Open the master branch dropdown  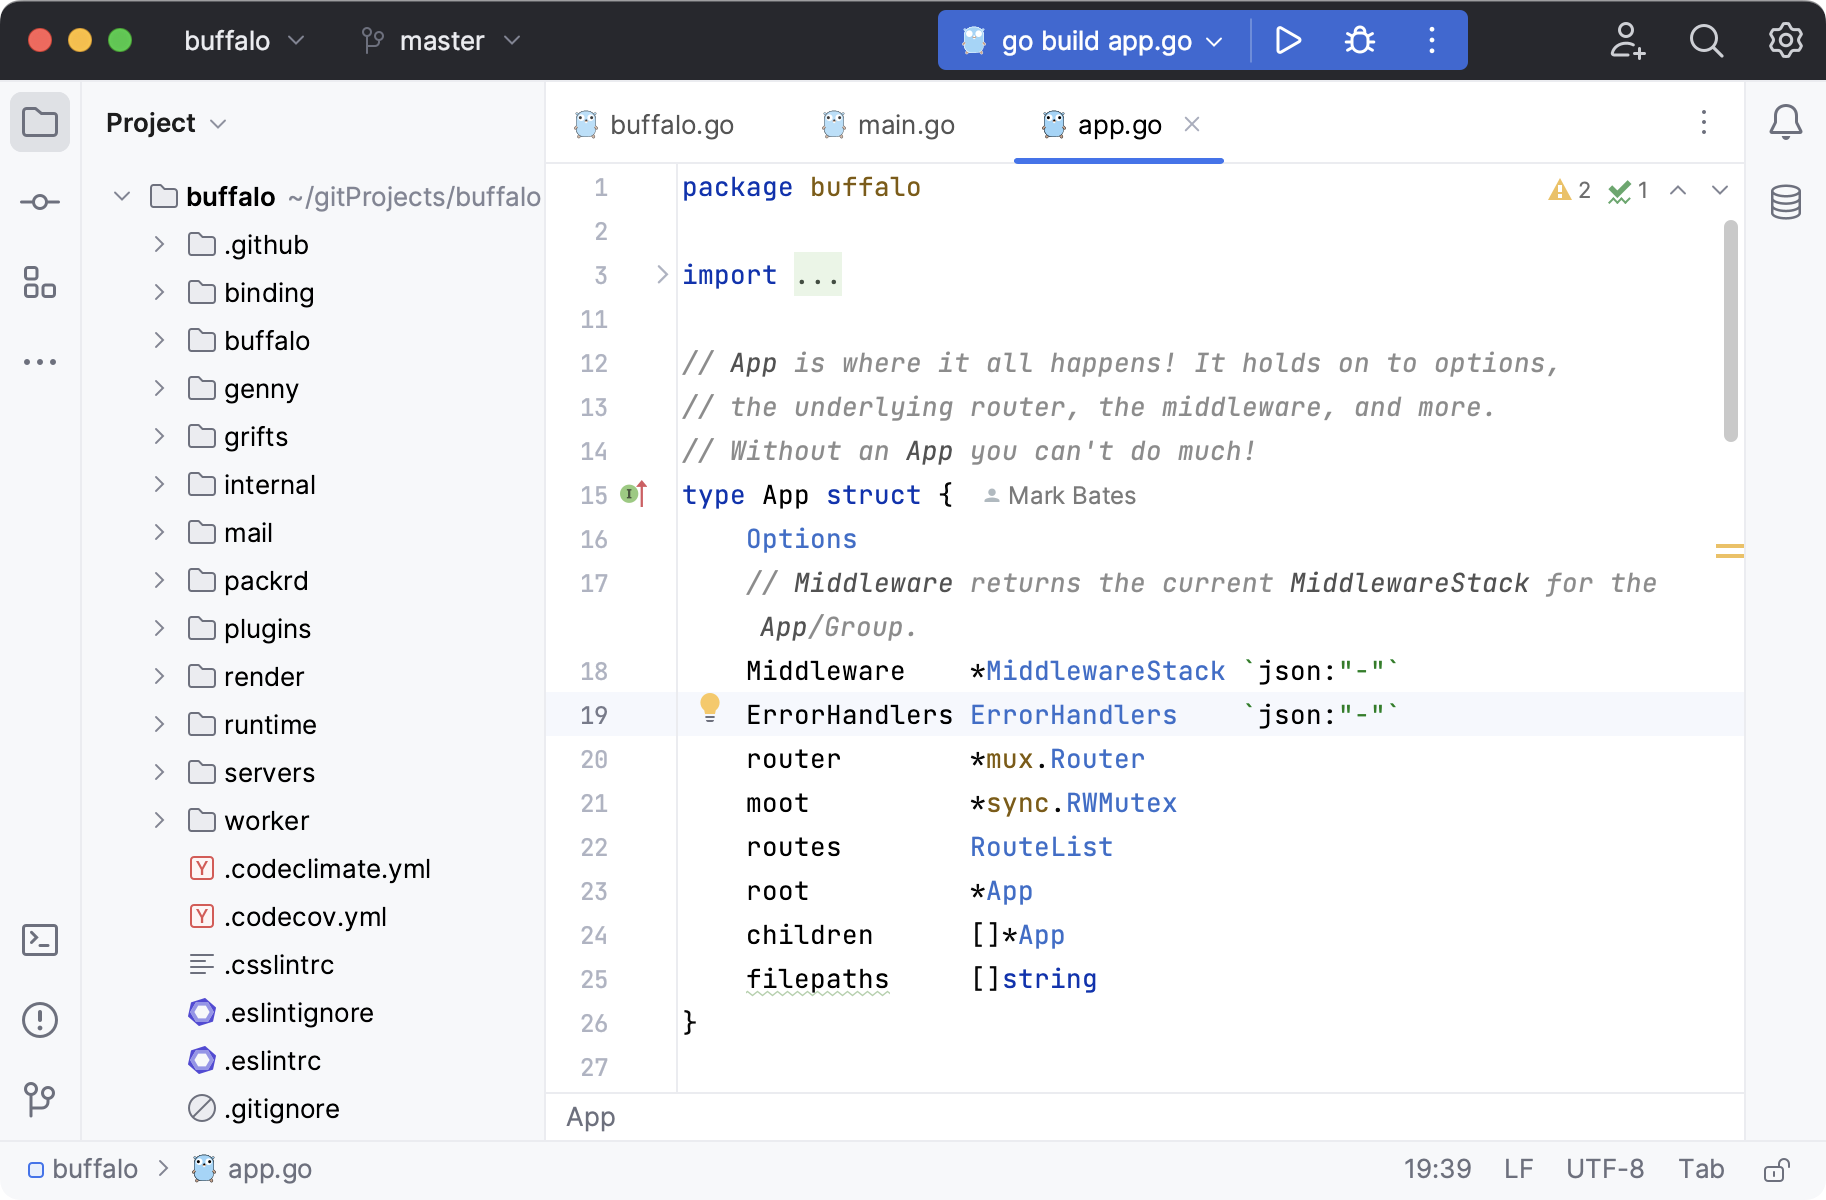(441, 40)
